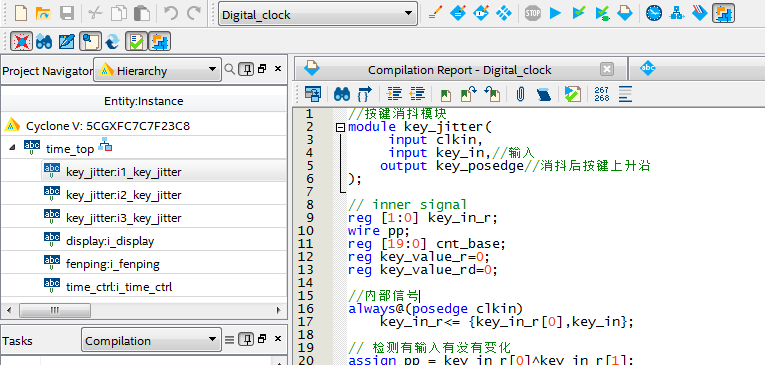The image size is (765, 365).
Task: Open the Programmer icon
Action: pyautogui.click(x=700, y=13)
